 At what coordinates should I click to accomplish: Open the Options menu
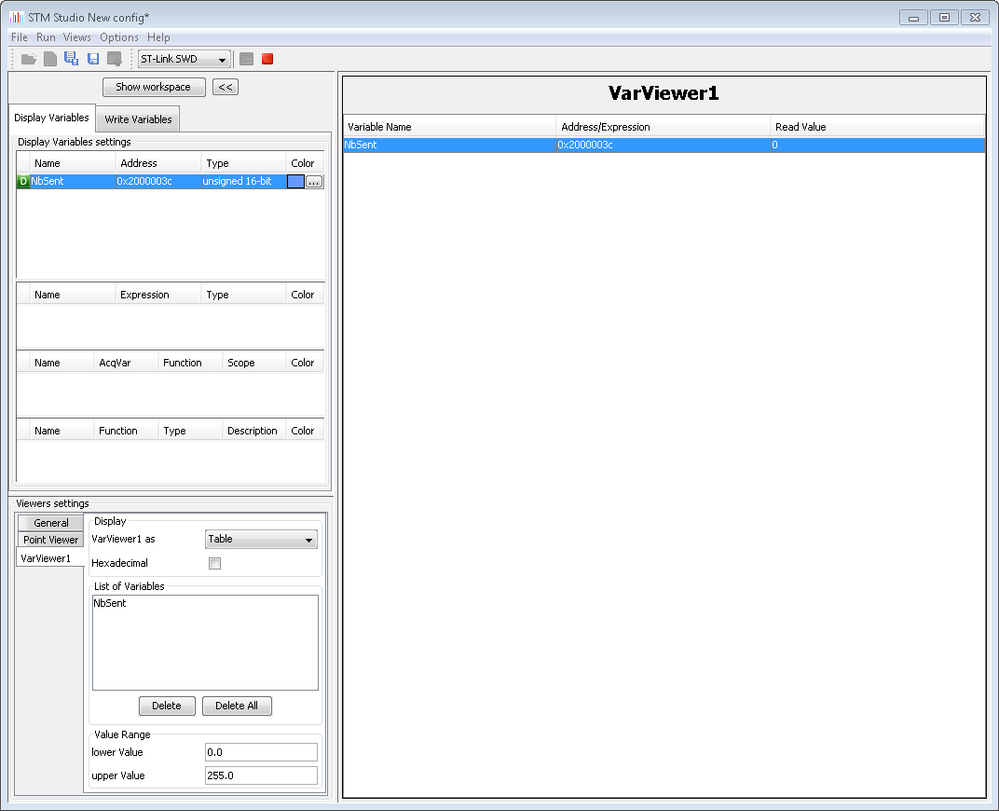click(119, 38)
